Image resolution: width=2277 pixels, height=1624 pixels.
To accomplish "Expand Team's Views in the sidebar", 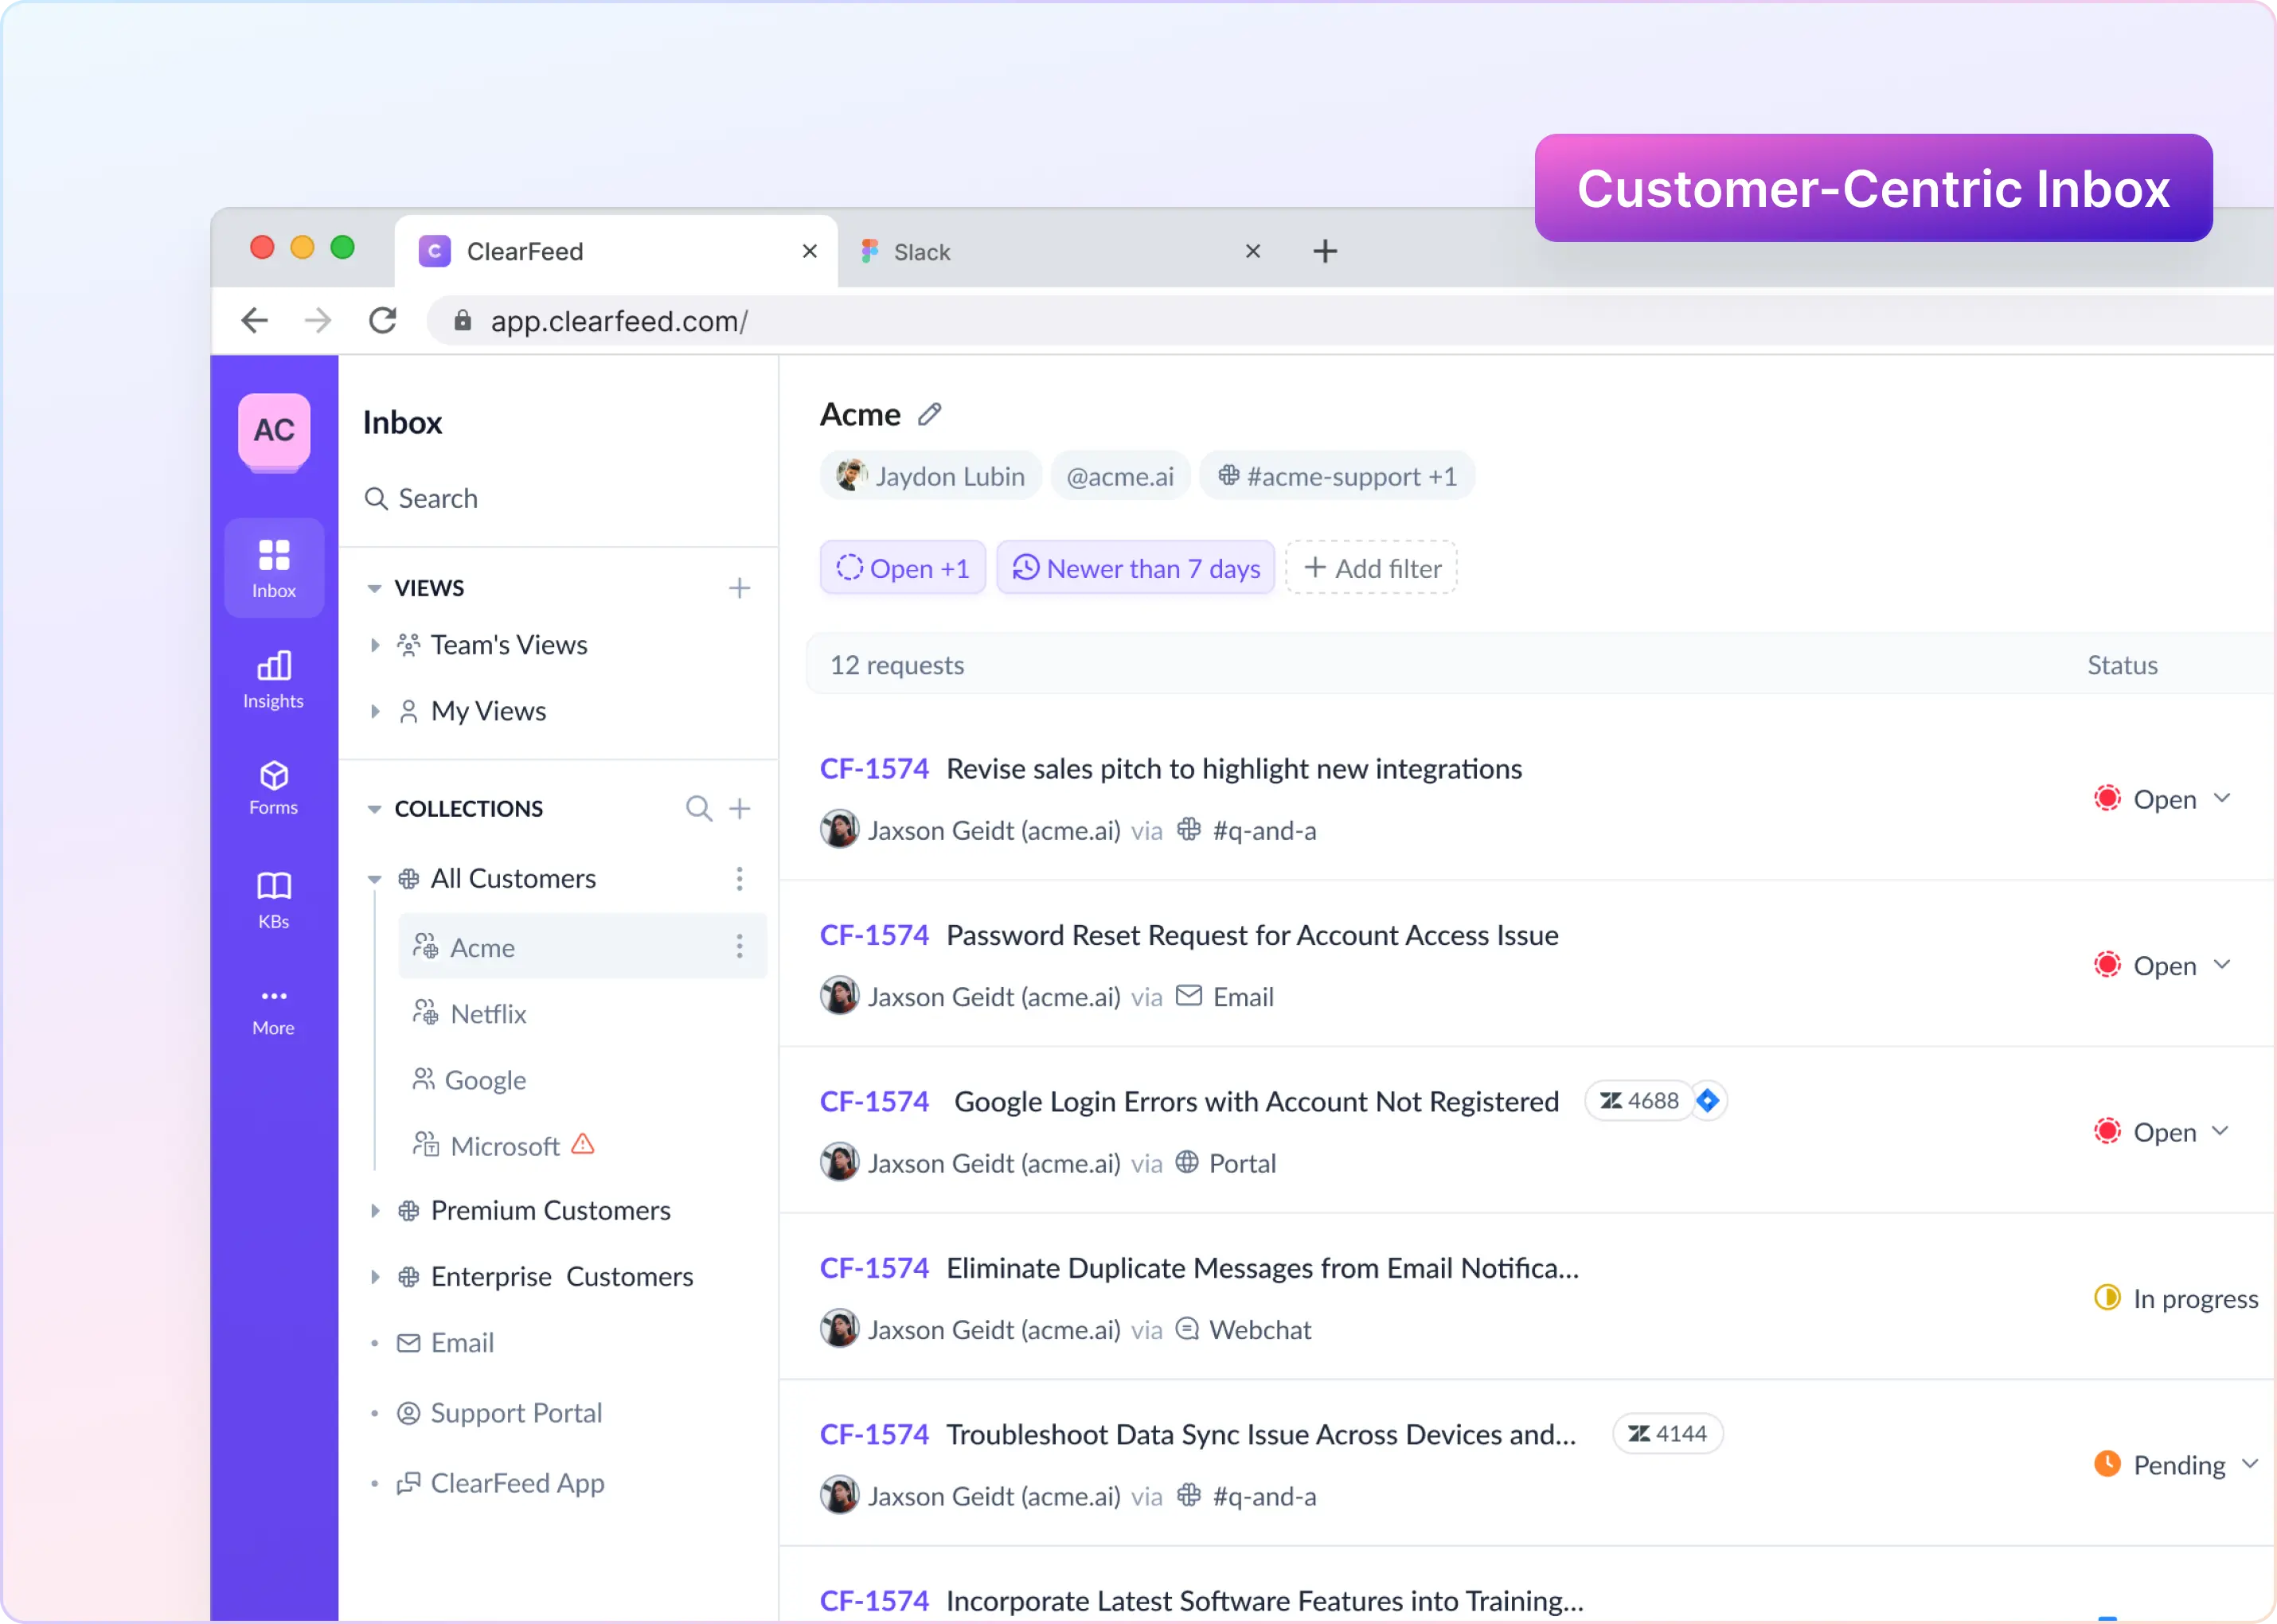I will tap(375, 645).
